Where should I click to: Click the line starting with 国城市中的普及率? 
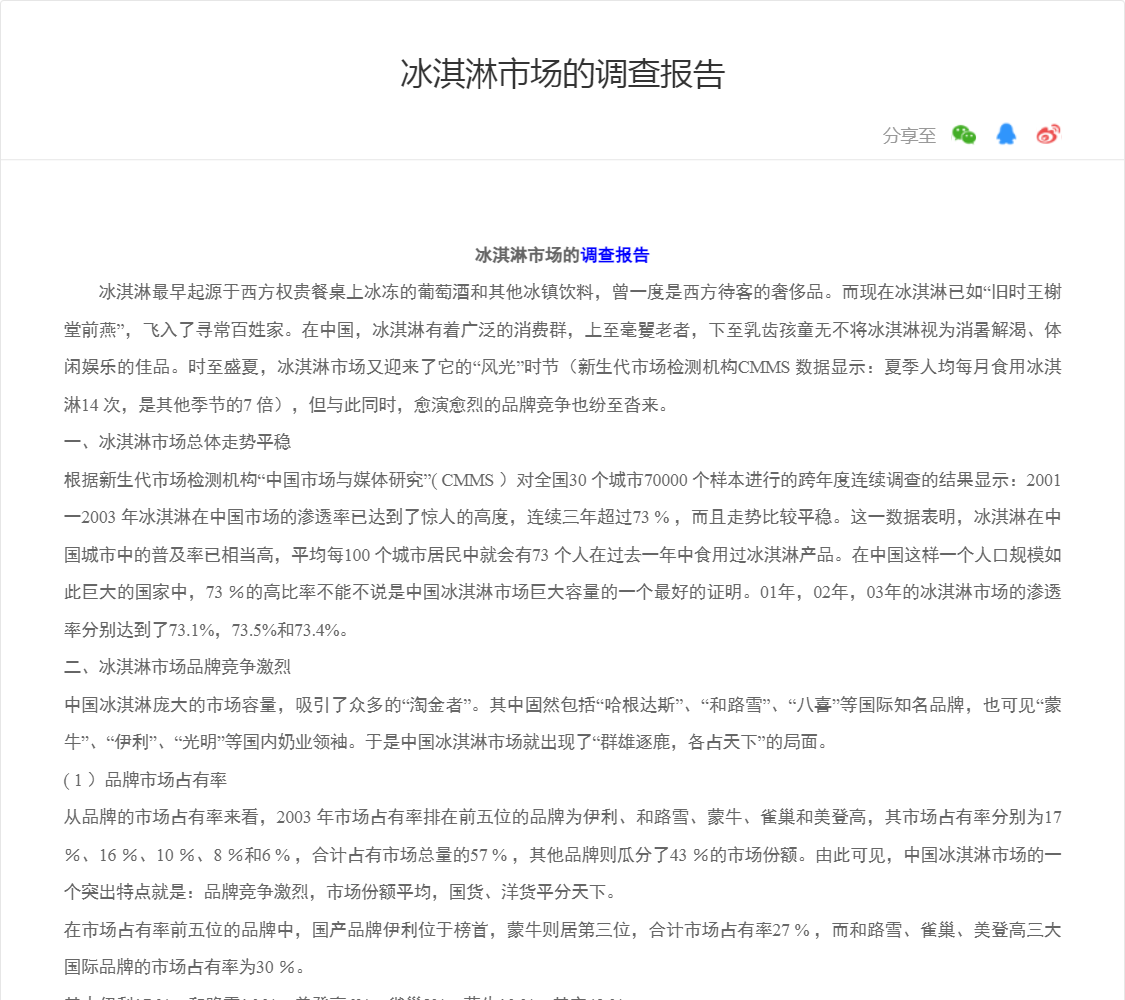(562, 555)
